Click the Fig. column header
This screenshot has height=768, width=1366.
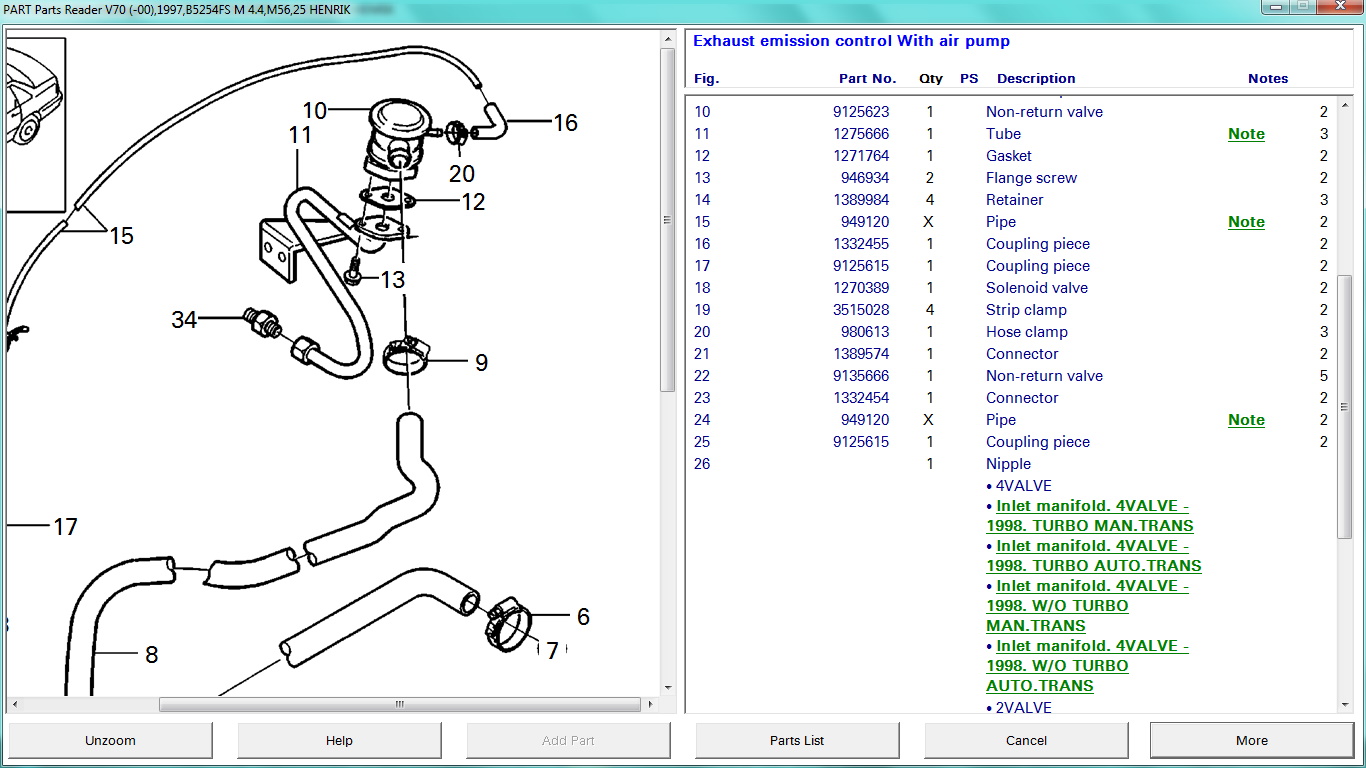click(706, 79)
